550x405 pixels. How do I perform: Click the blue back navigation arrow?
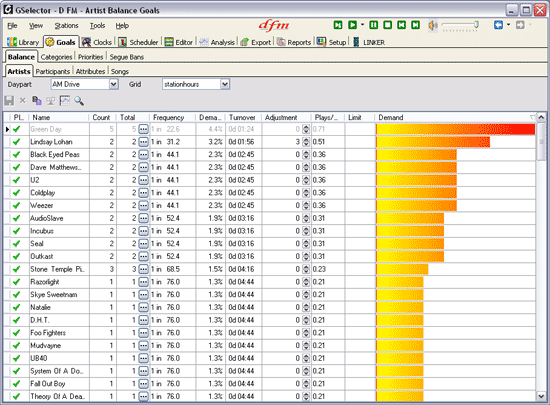coord(498,25)
